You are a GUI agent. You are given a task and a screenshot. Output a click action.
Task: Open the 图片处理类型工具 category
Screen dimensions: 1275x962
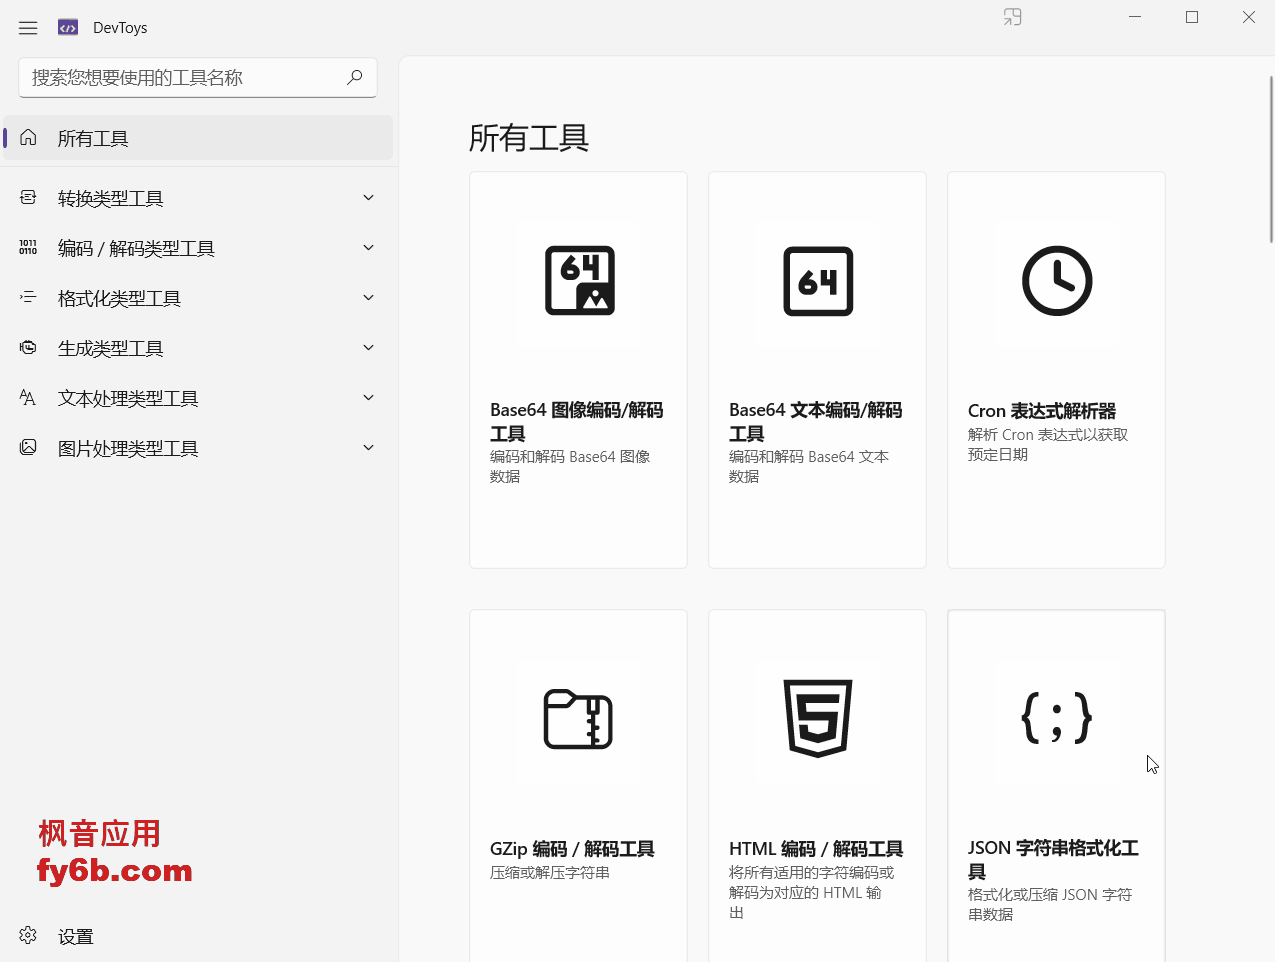coord(198,448)
